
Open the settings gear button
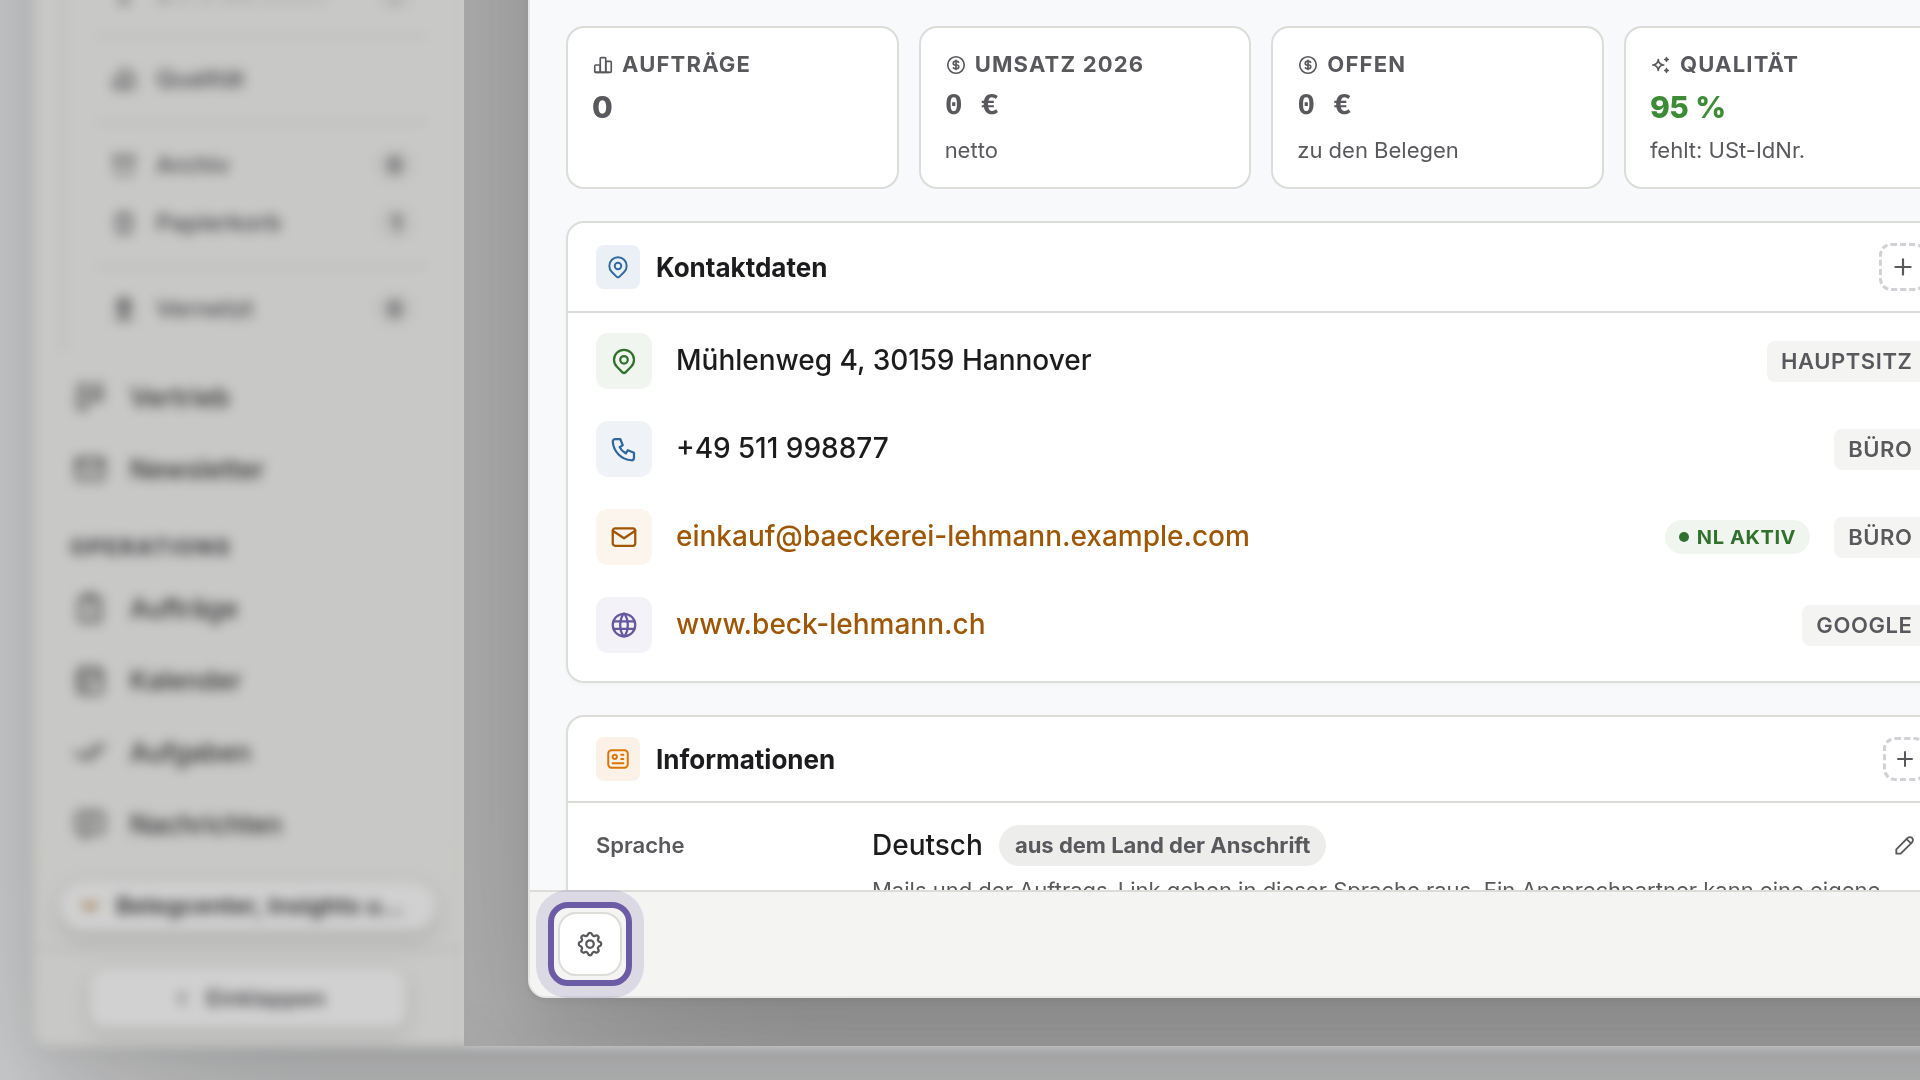[x=590, y=944]
